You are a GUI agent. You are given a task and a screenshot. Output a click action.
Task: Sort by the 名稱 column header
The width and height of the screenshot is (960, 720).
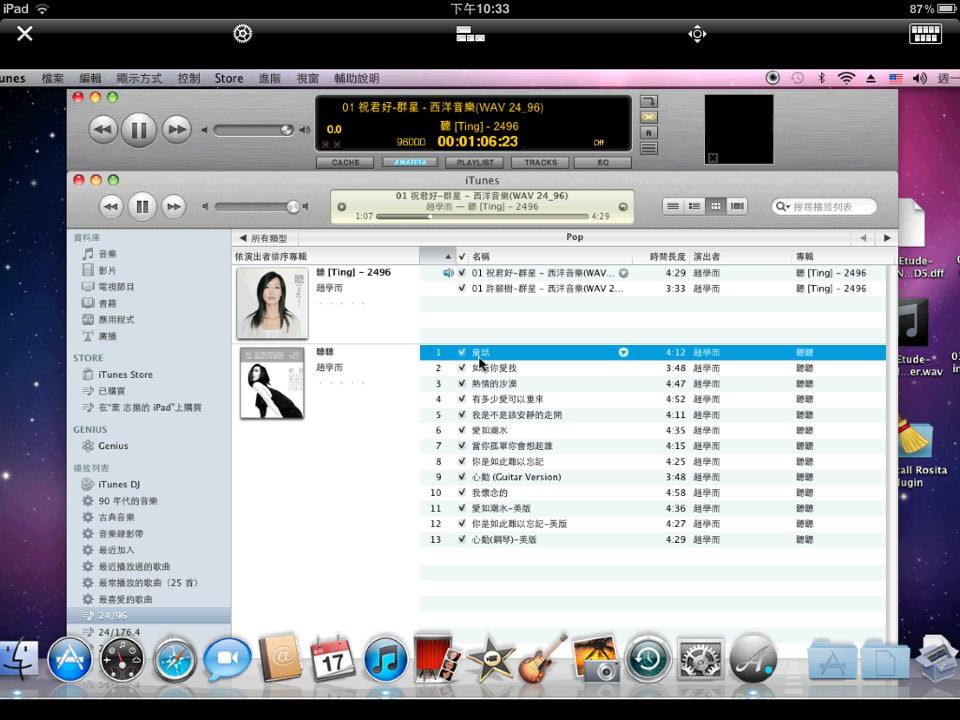tap(481, 257)
